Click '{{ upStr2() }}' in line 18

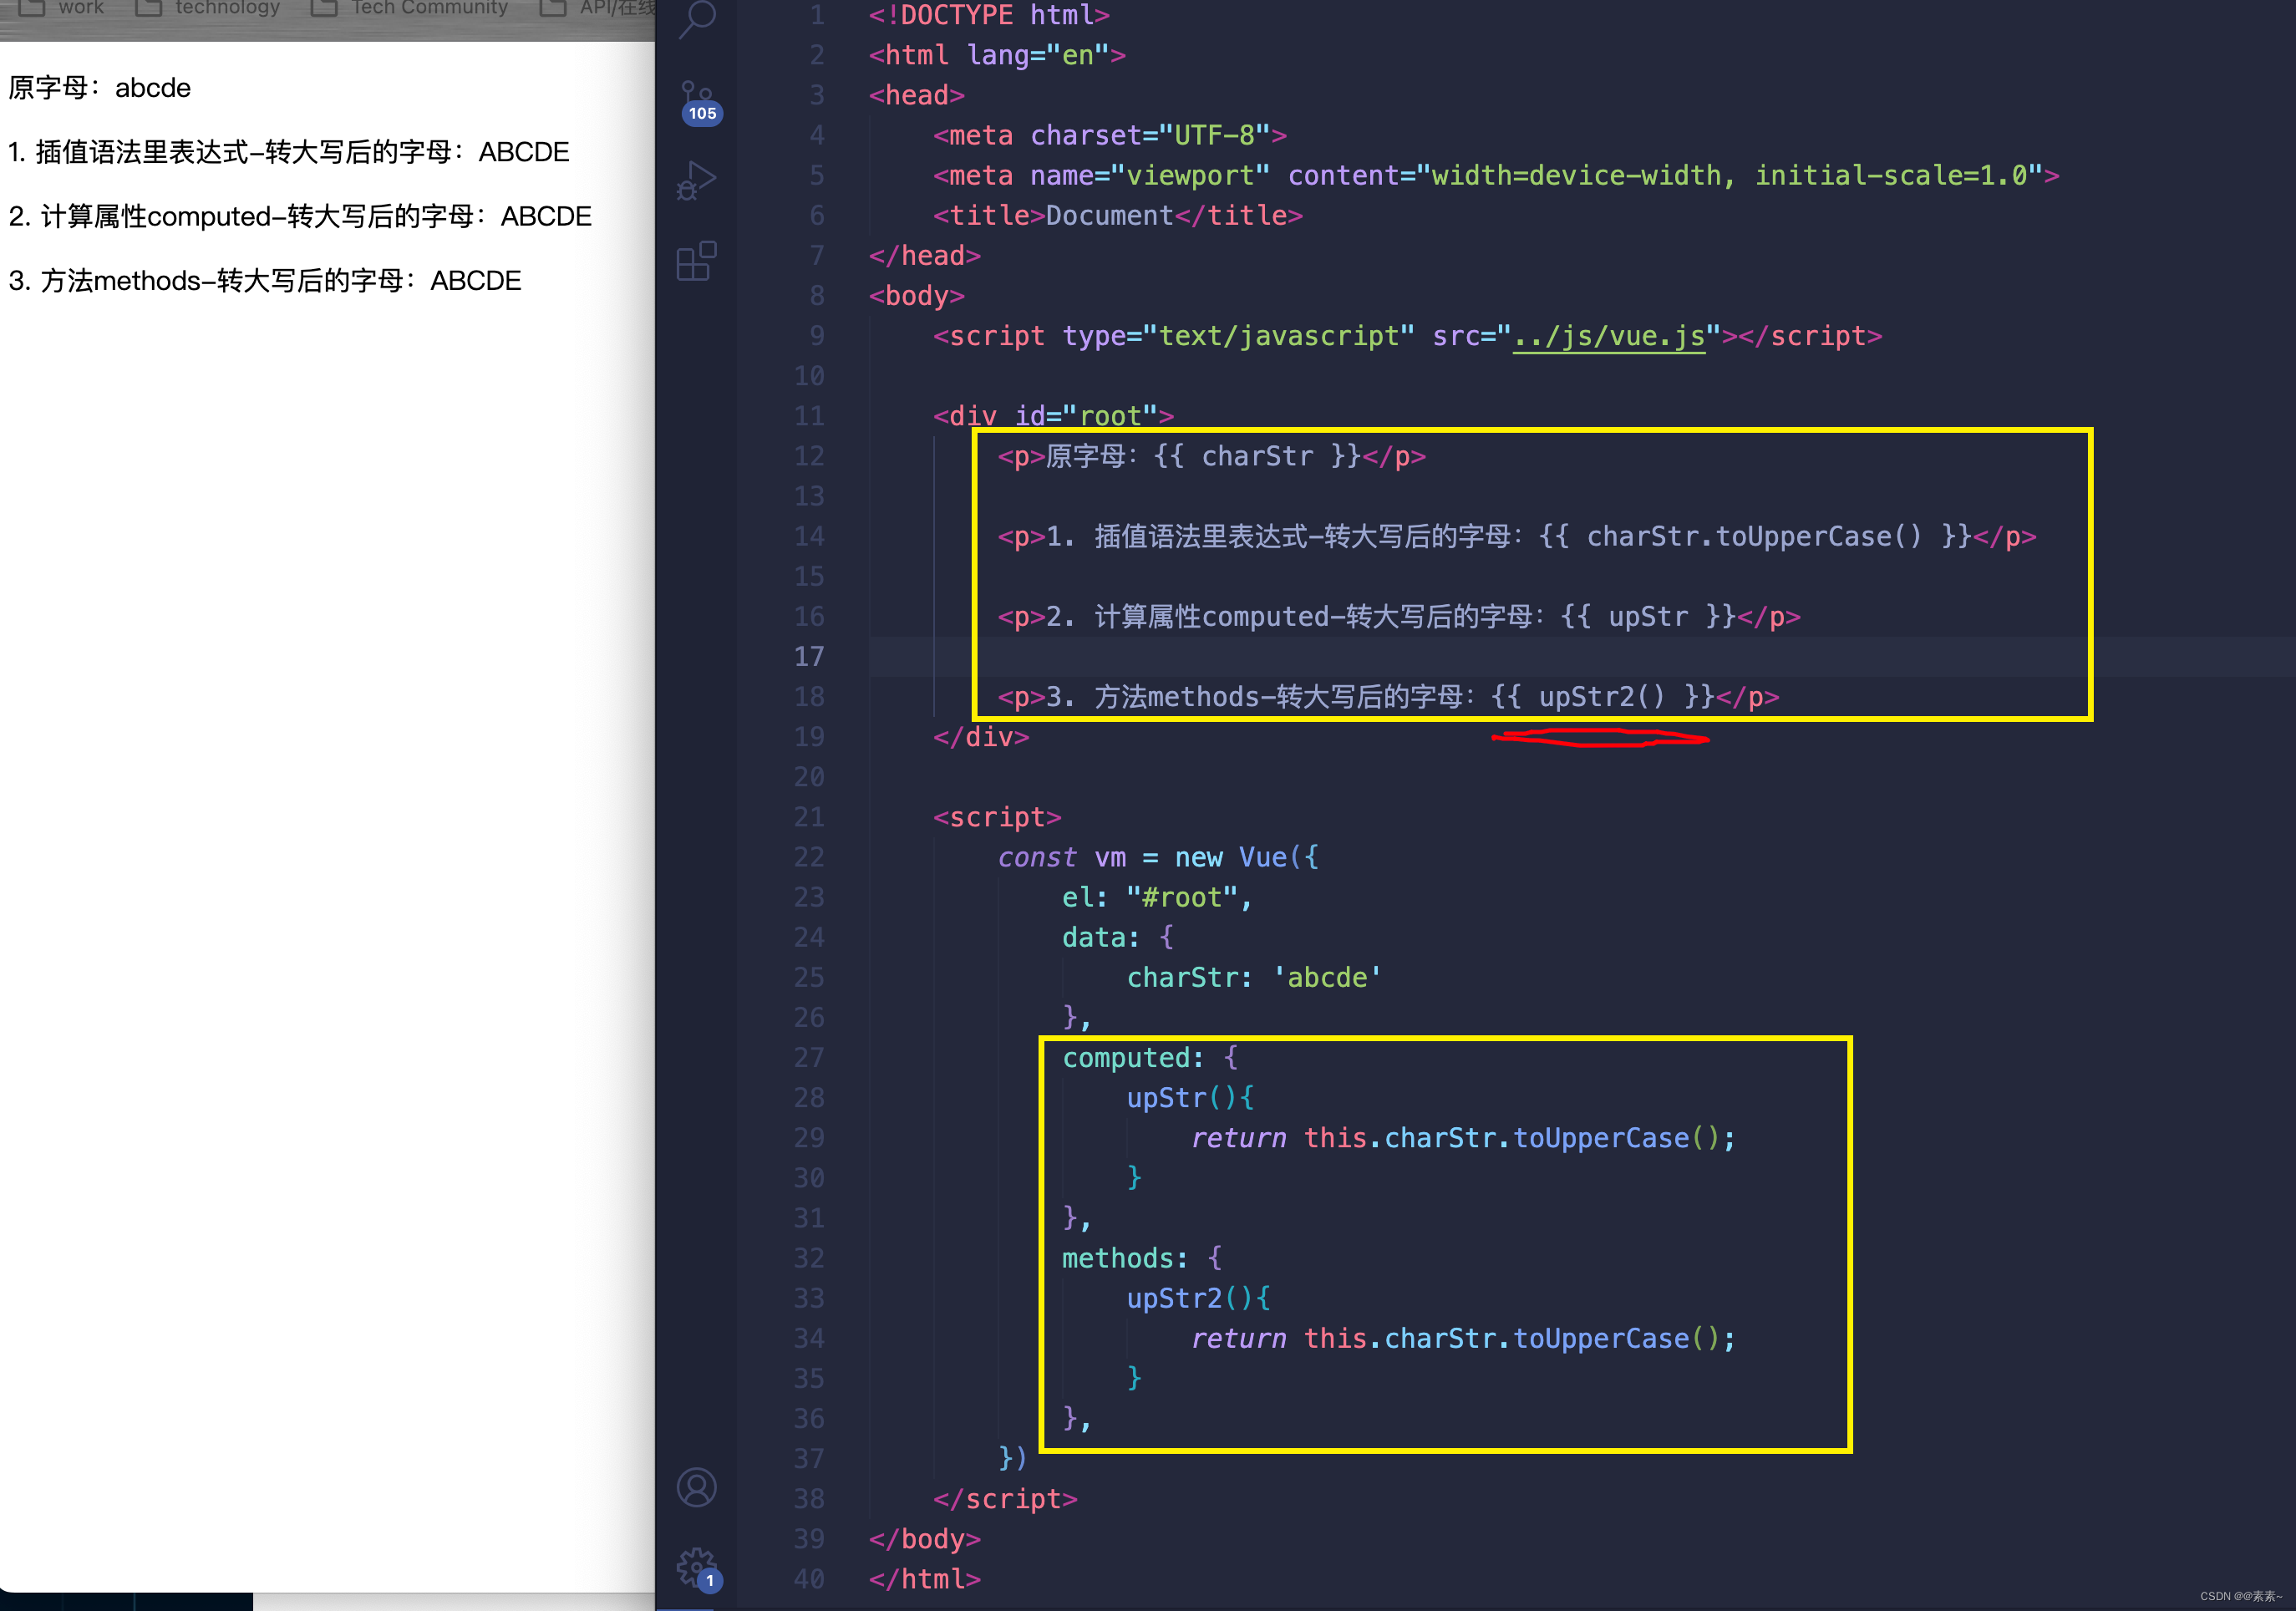[x=1603, y=697]
